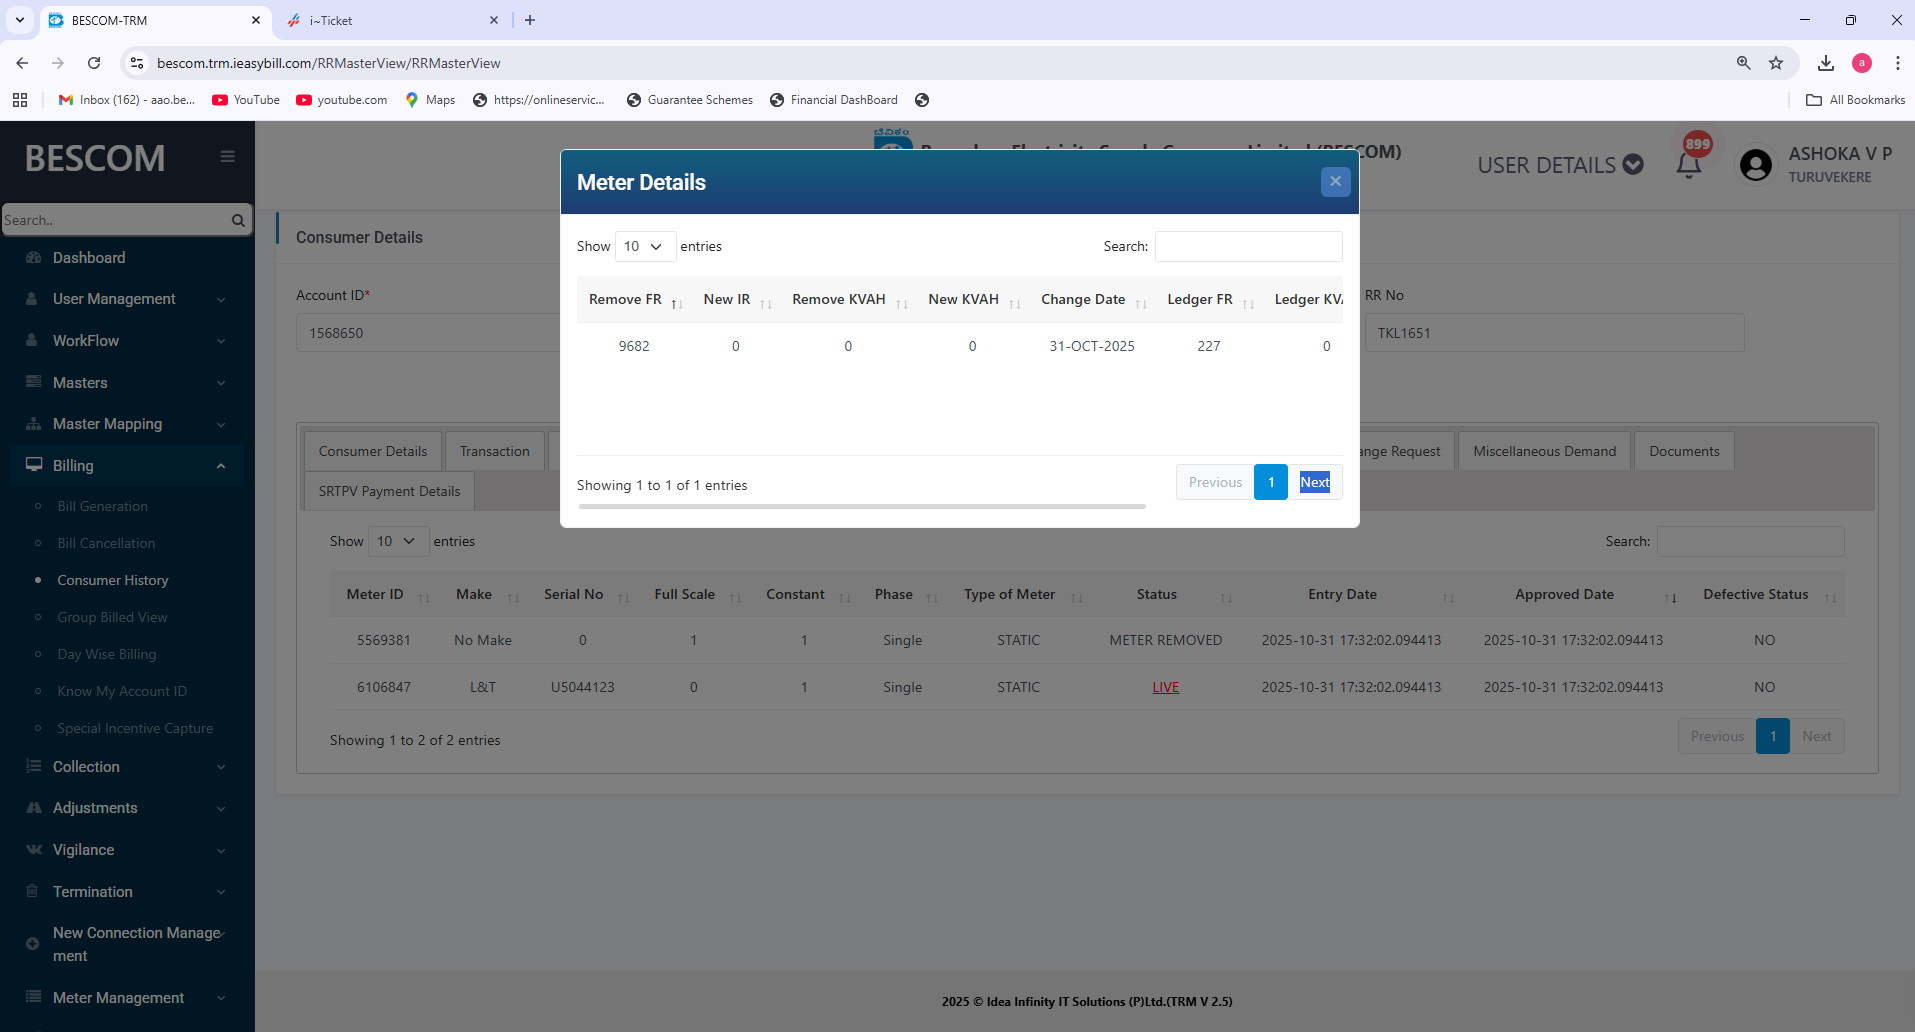
Task: Close the Meter Details dialog
Action: tap(1335, 182)
